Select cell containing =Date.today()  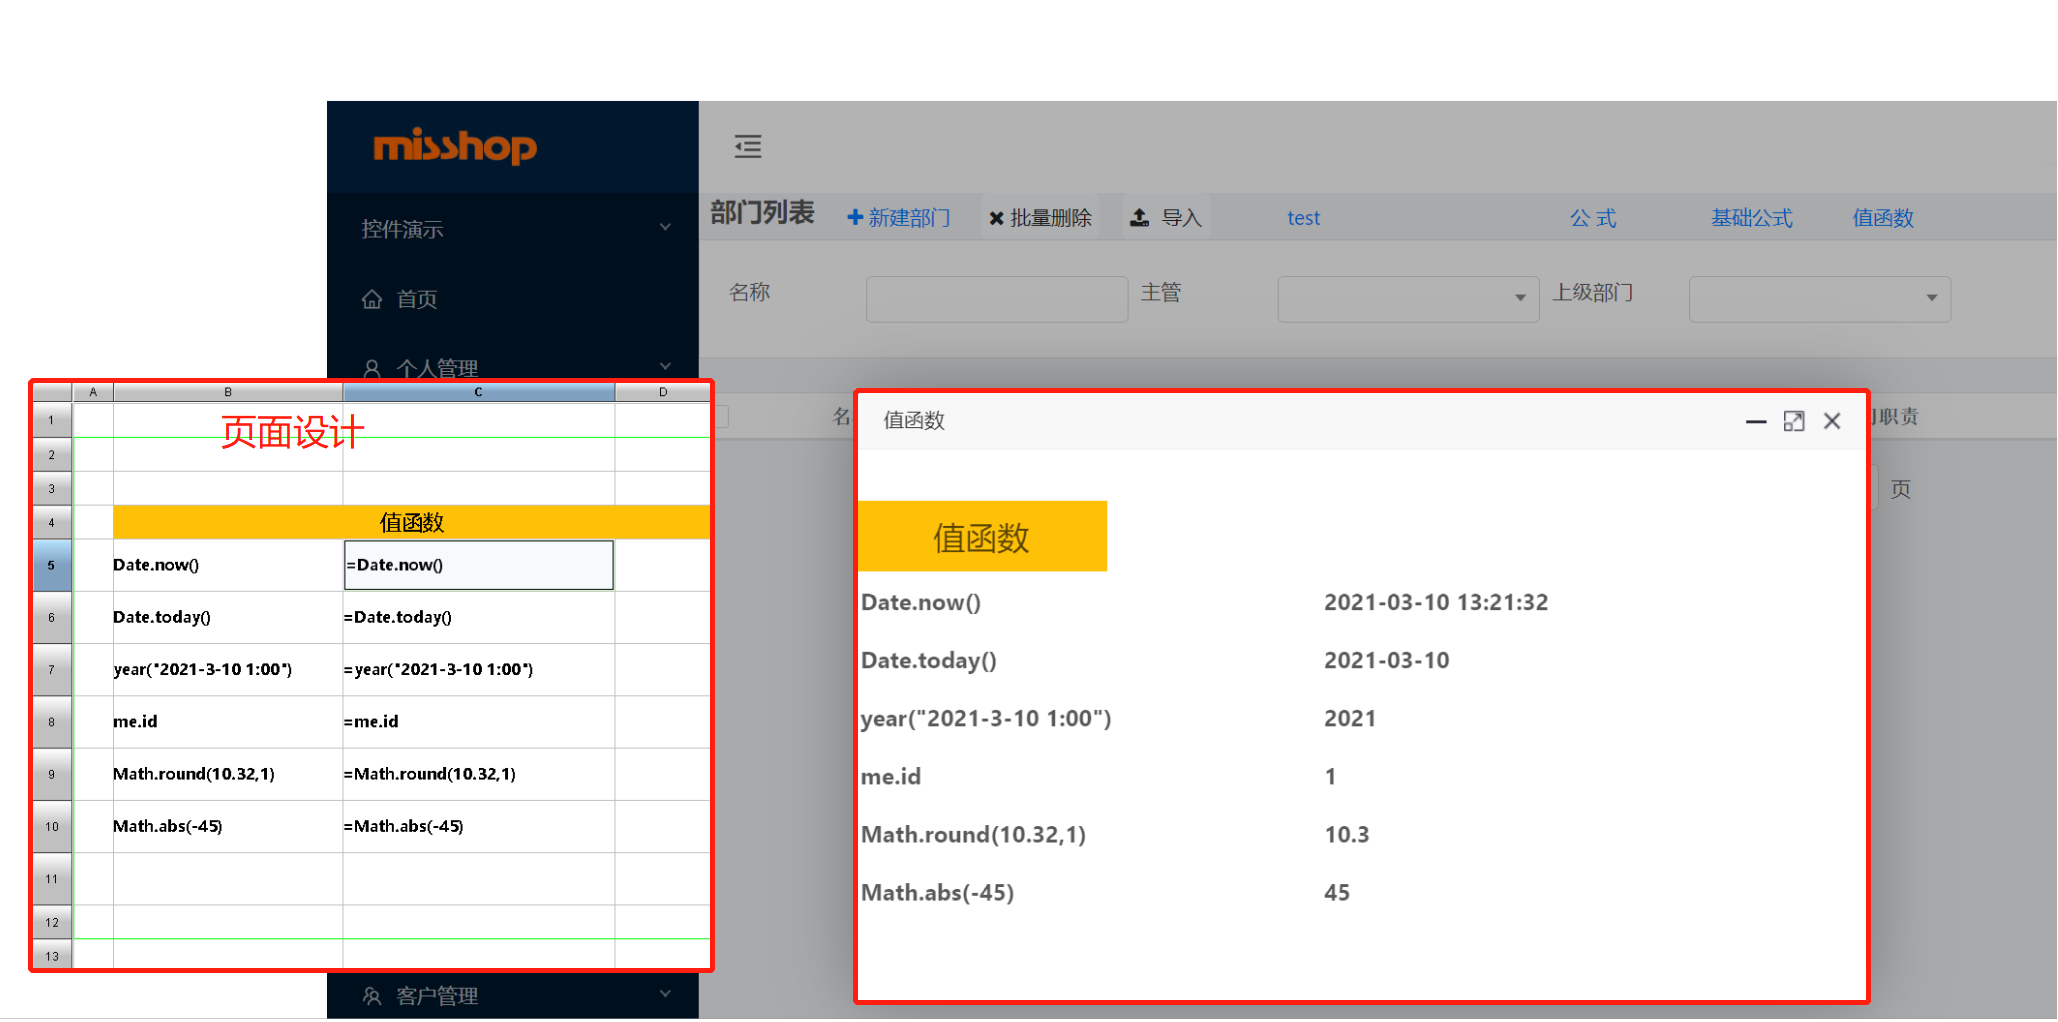tap(478, 617)
